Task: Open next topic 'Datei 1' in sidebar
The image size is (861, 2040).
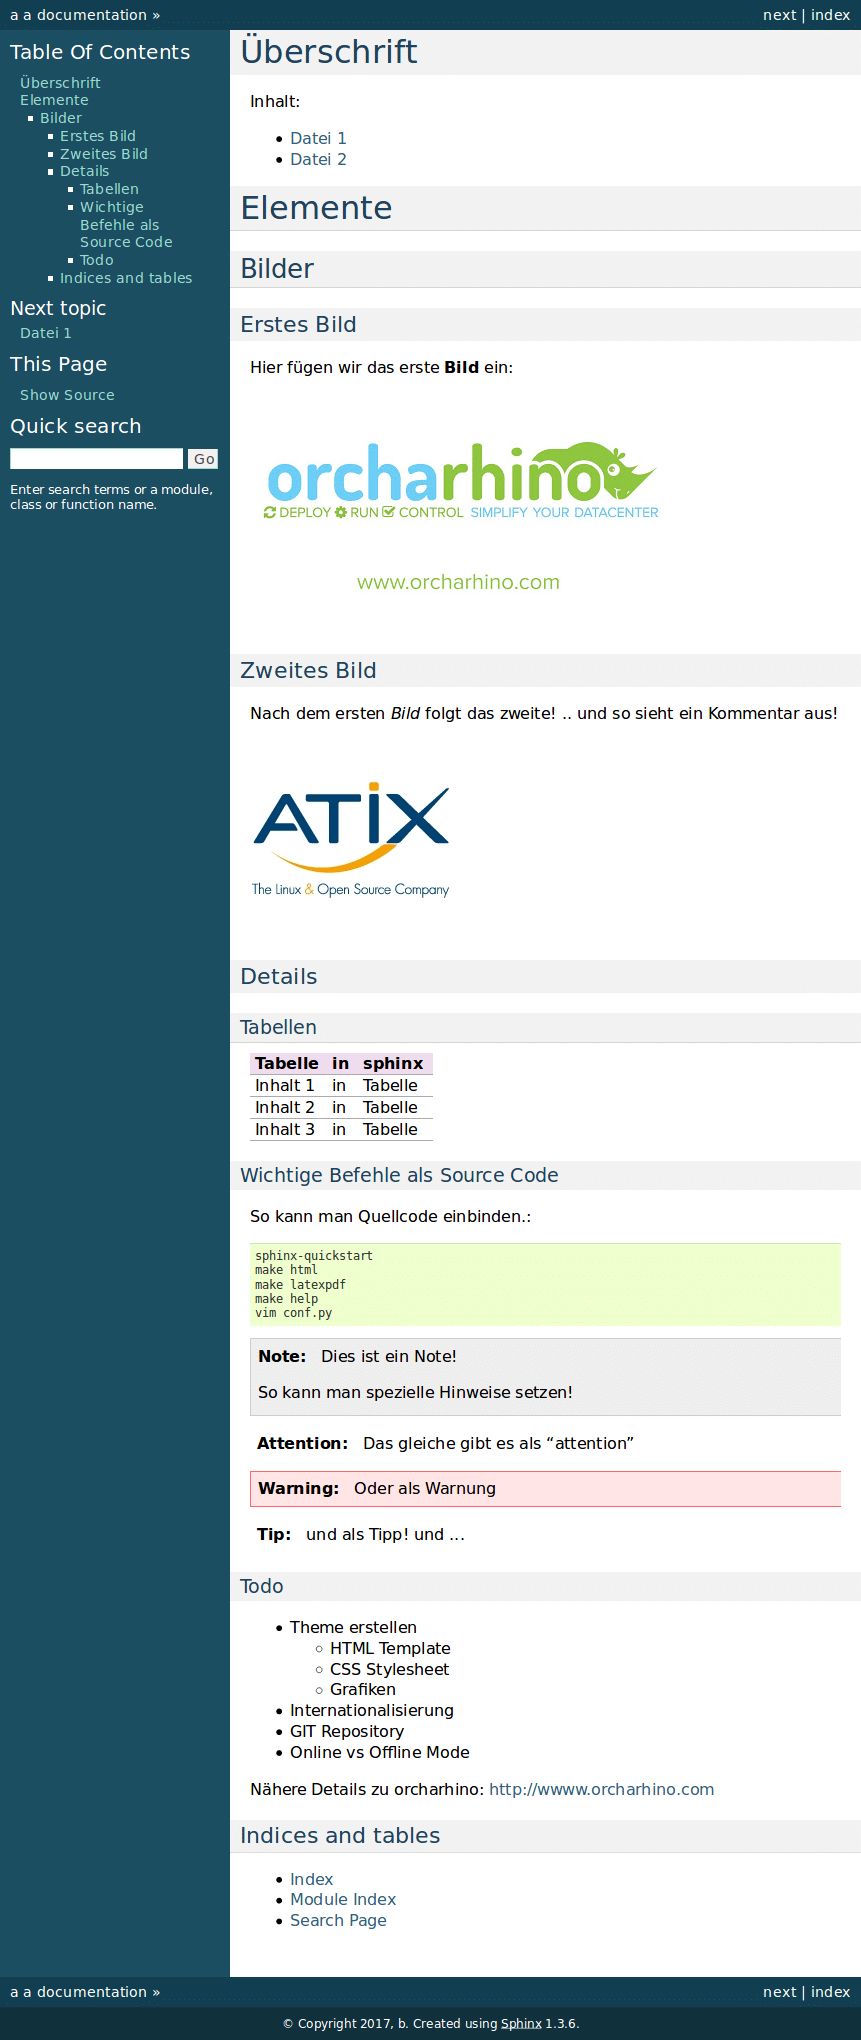Action: click(46, 333)
